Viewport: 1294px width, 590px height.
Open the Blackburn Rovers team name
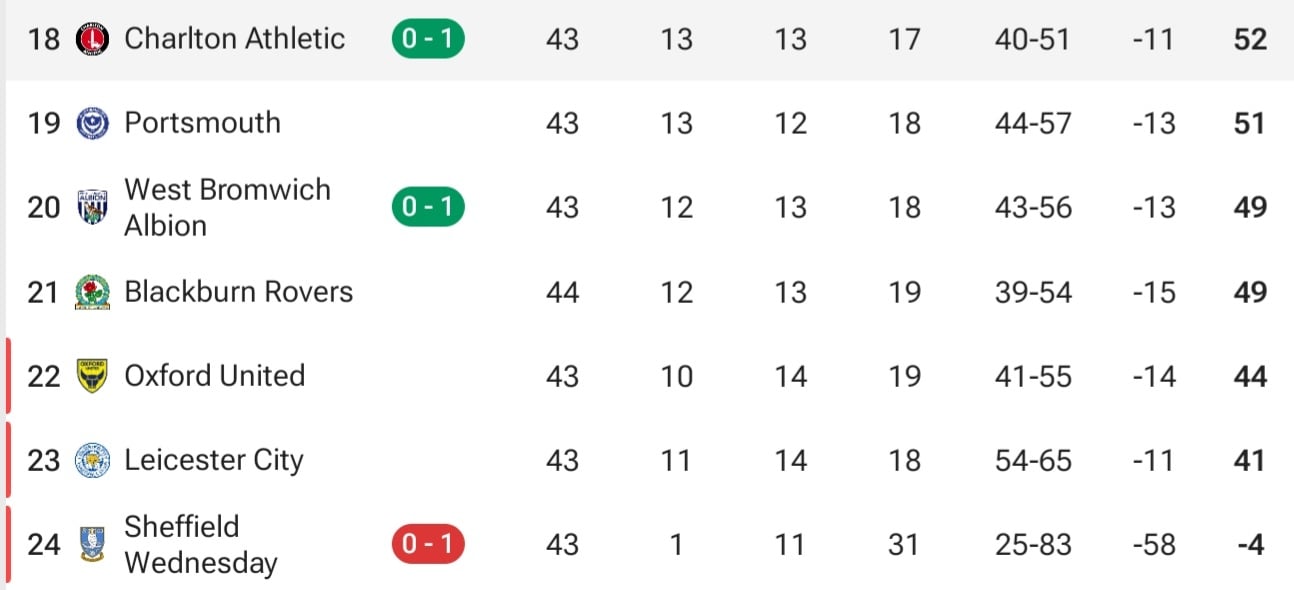pos(239,292)
